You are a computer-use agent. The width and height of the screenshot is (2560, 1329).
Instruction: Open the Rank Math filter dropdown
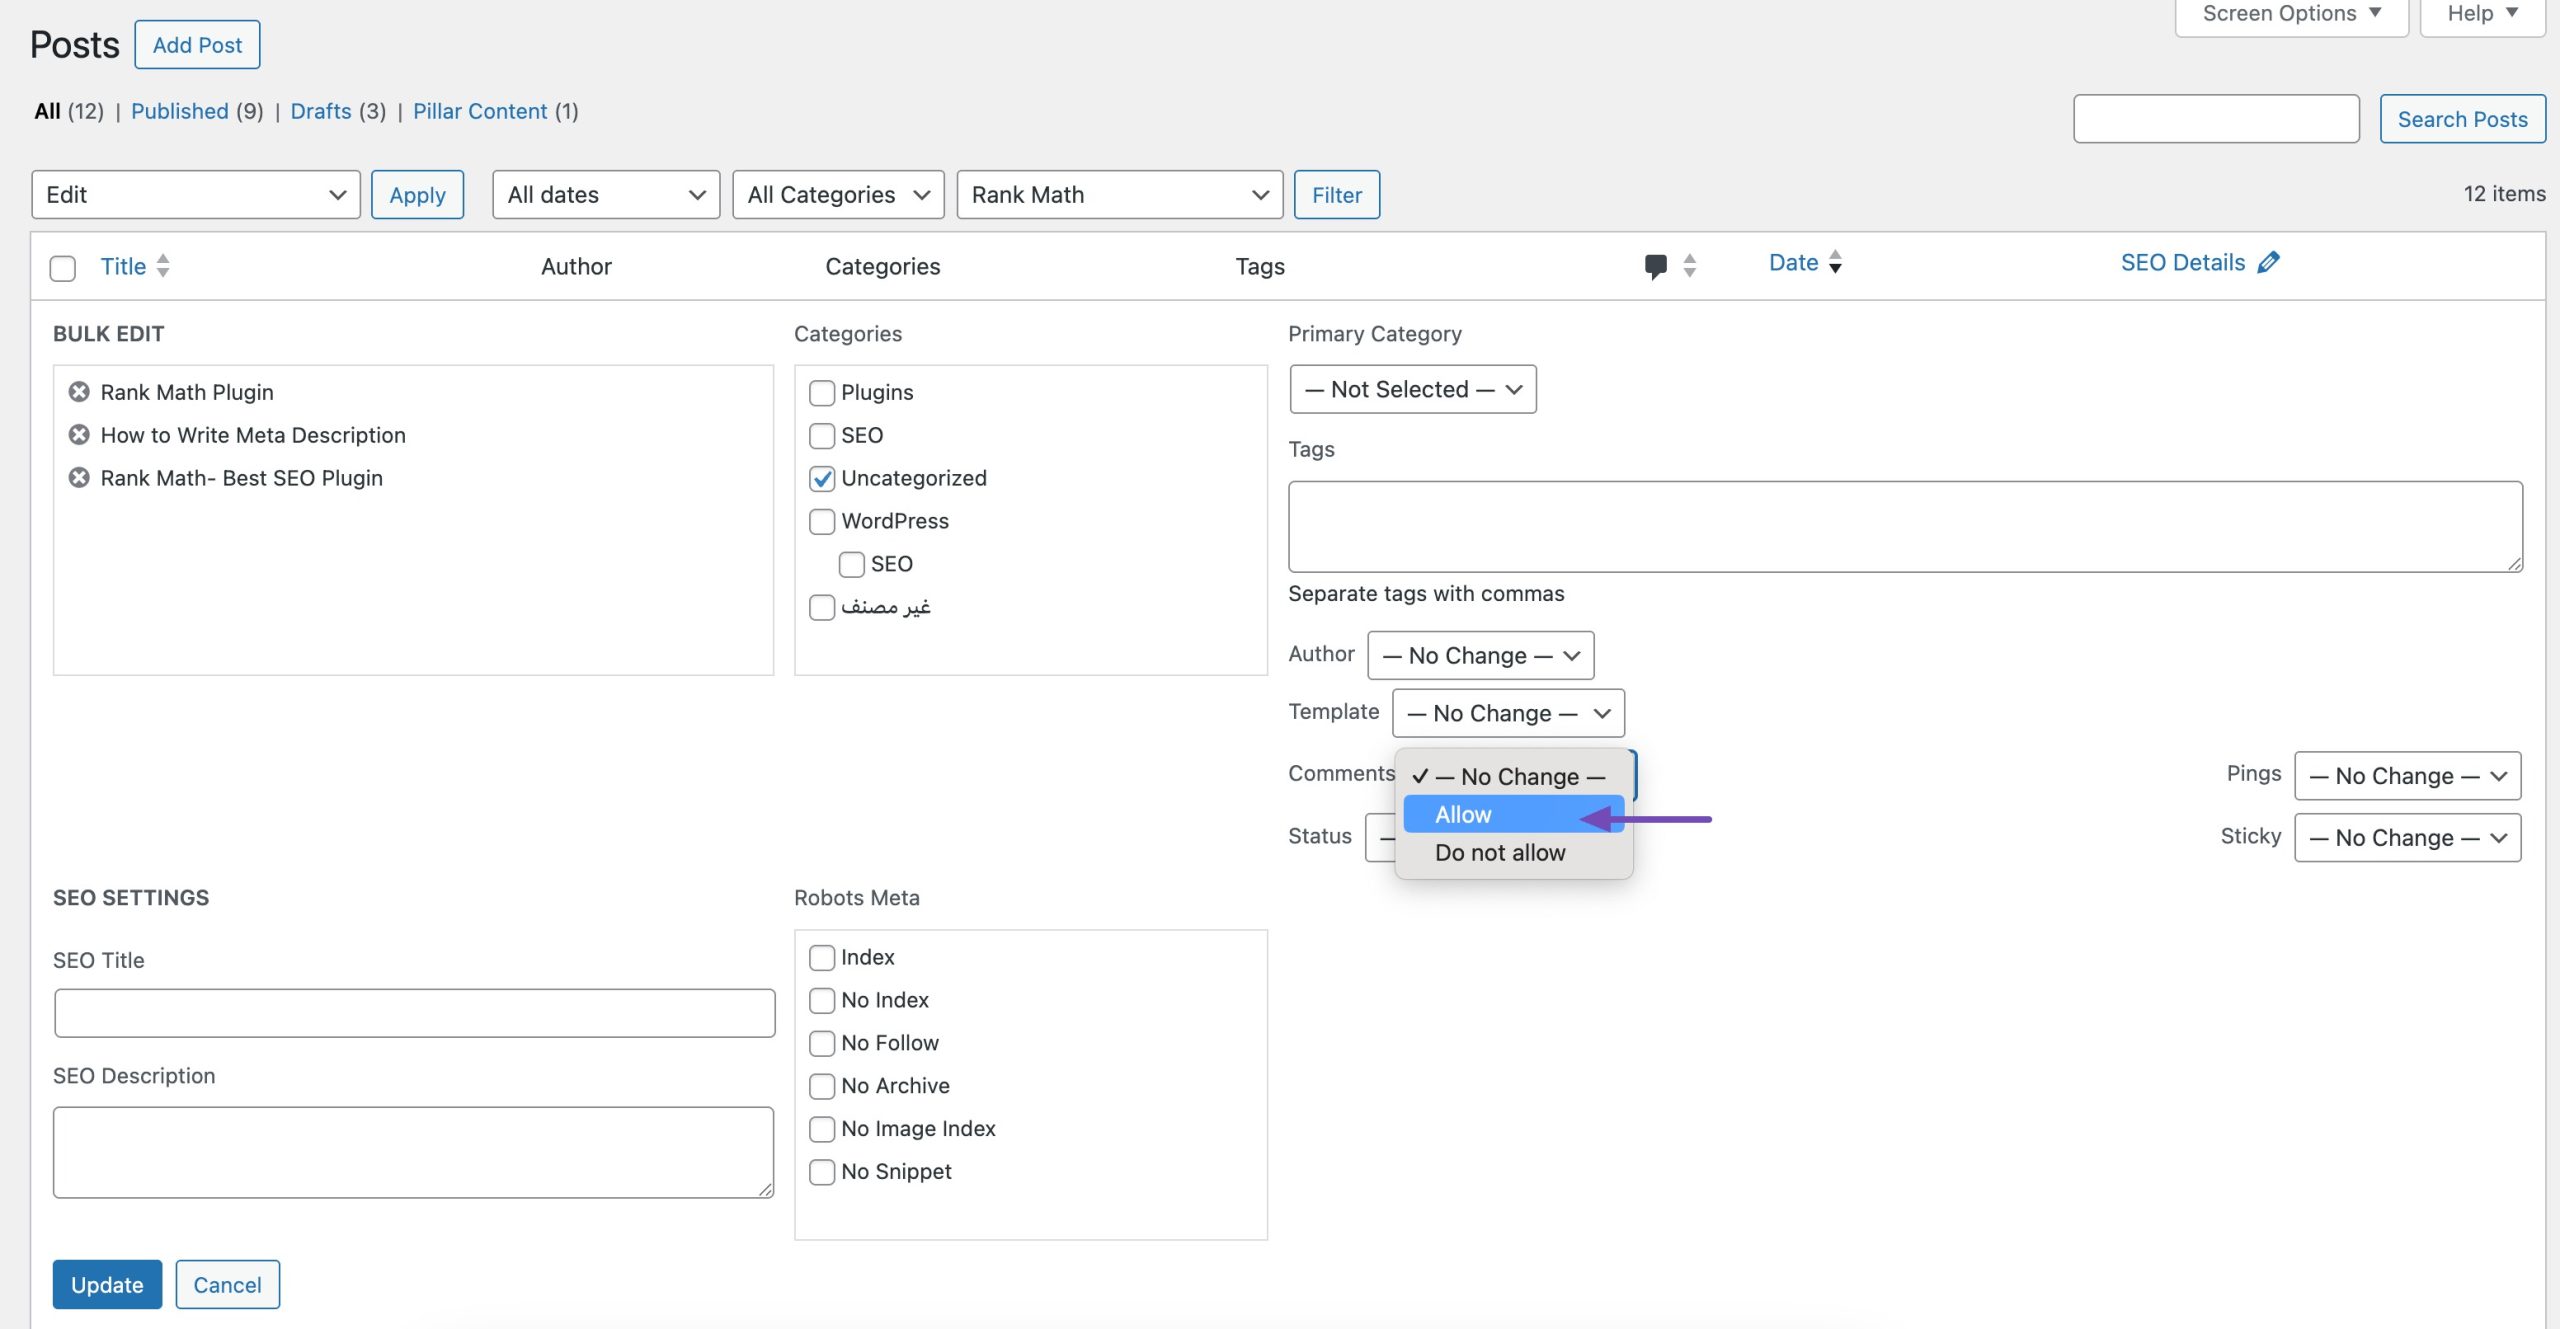pos(1119,195)
